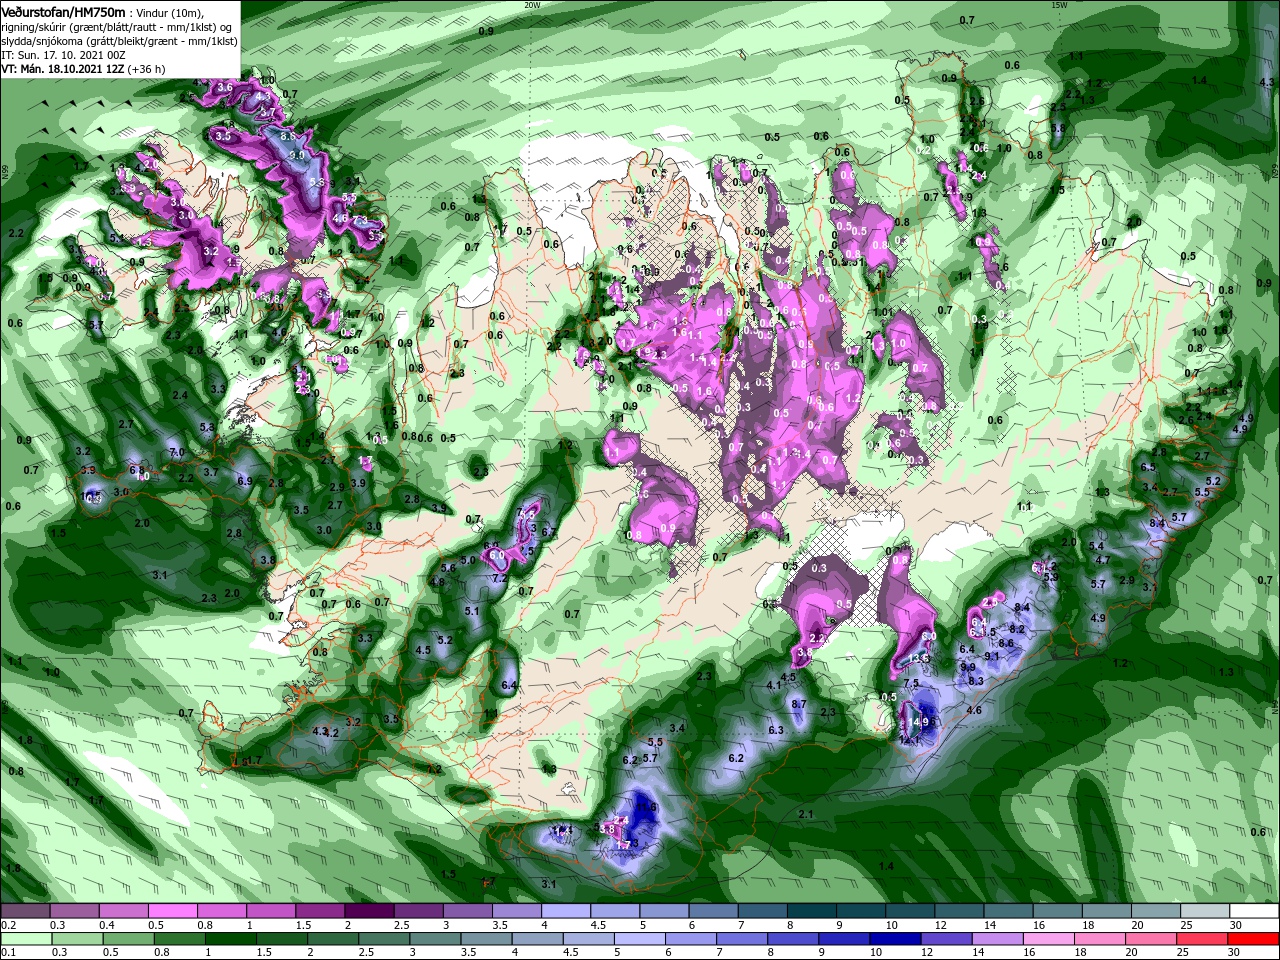The width and height of the screenshot is (1280, 960).
Task: Click the dark green 1–1.5 swatch in the bottom legend row
Action: [230, 939]
